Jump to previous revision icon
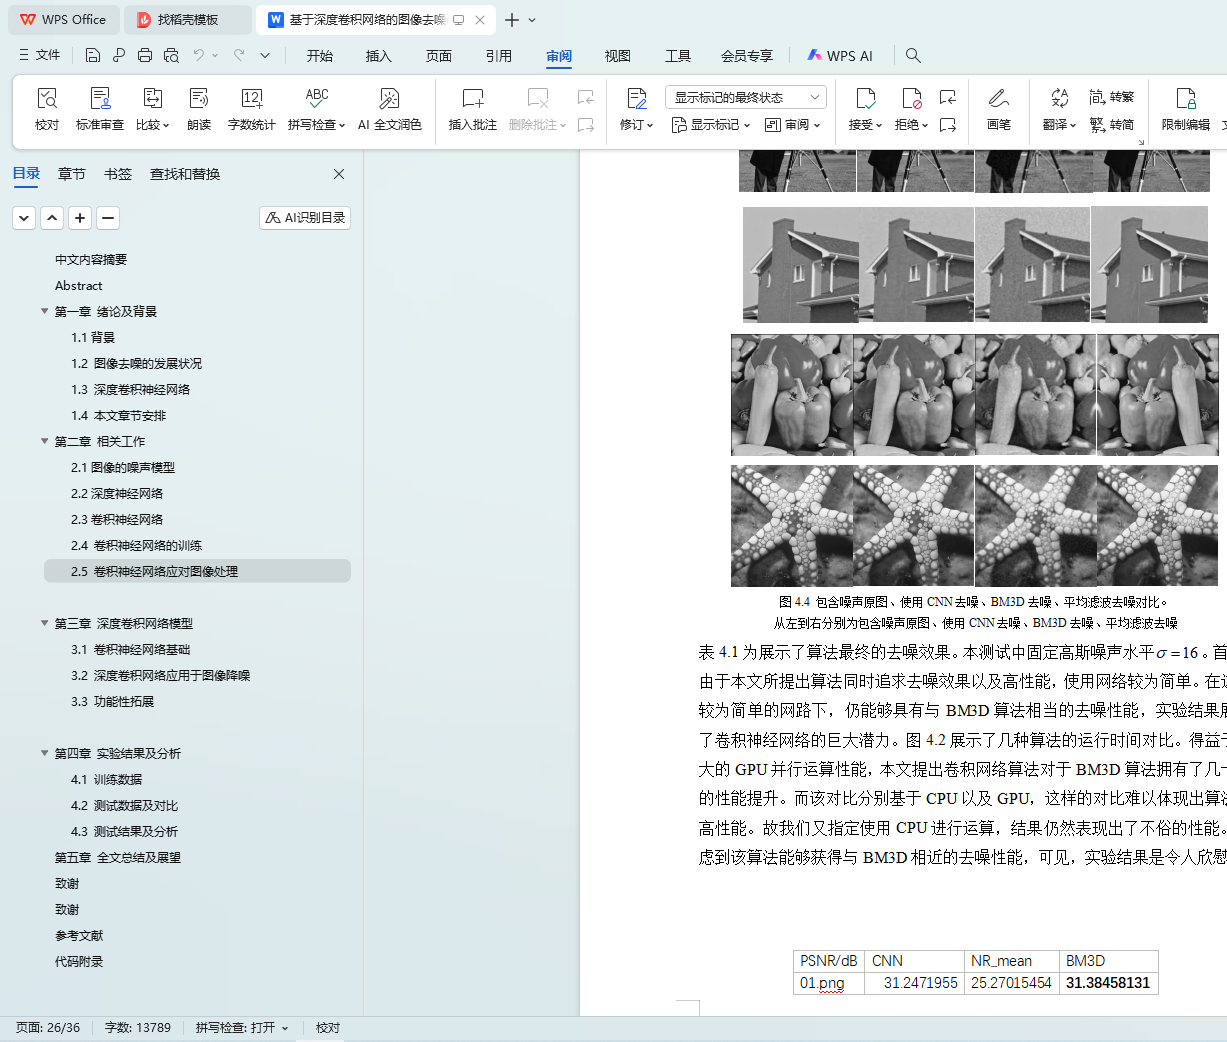1227x1042 pixels. pyautogui.click(x=947, y=97)
